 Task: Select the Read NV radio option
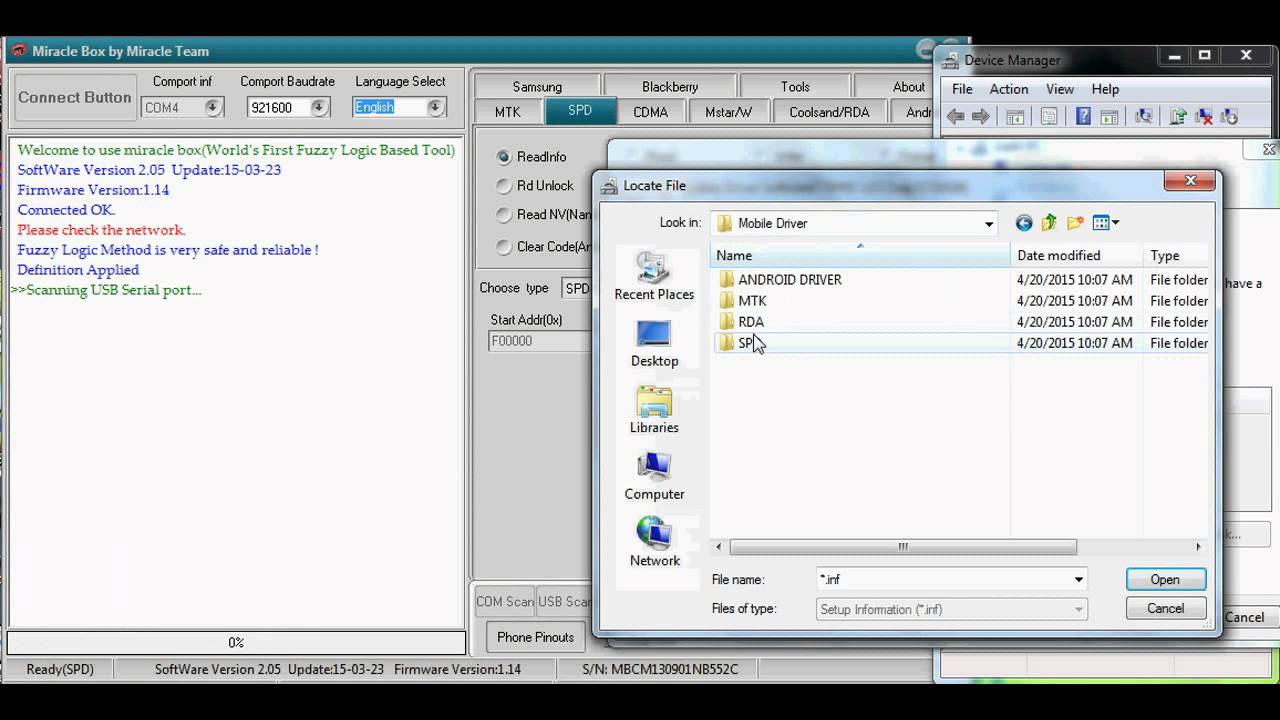(x=504, y=214)
